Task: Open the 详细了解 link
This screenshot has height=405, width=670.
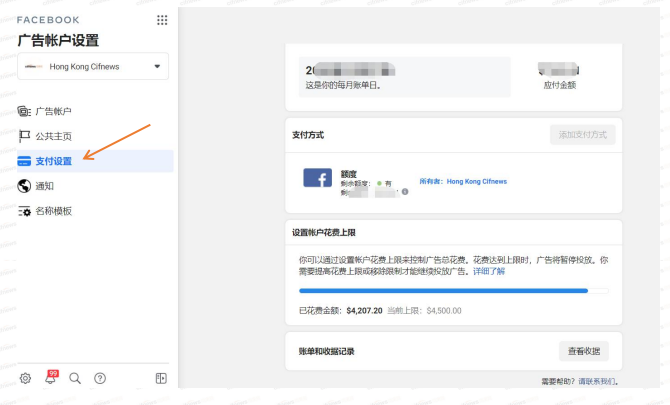Action: click(489, 271)
